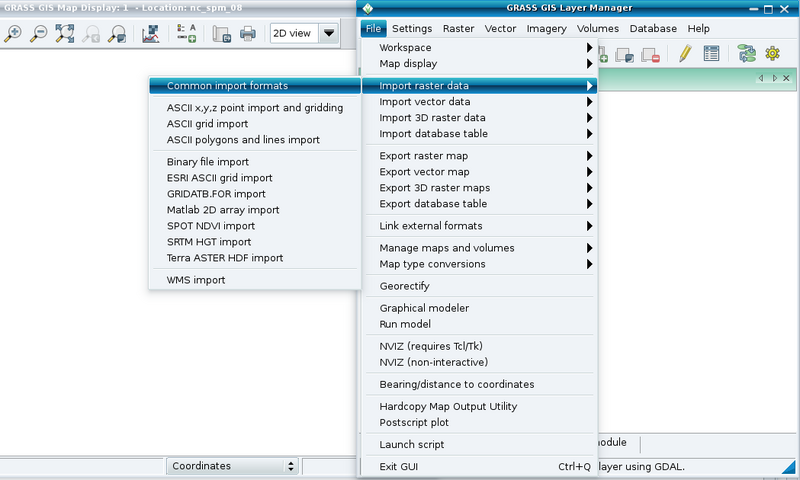This screenshot has width=800, height=480.
Task: Click the pencil edit vector icon
Action: [x=685, y=54]
